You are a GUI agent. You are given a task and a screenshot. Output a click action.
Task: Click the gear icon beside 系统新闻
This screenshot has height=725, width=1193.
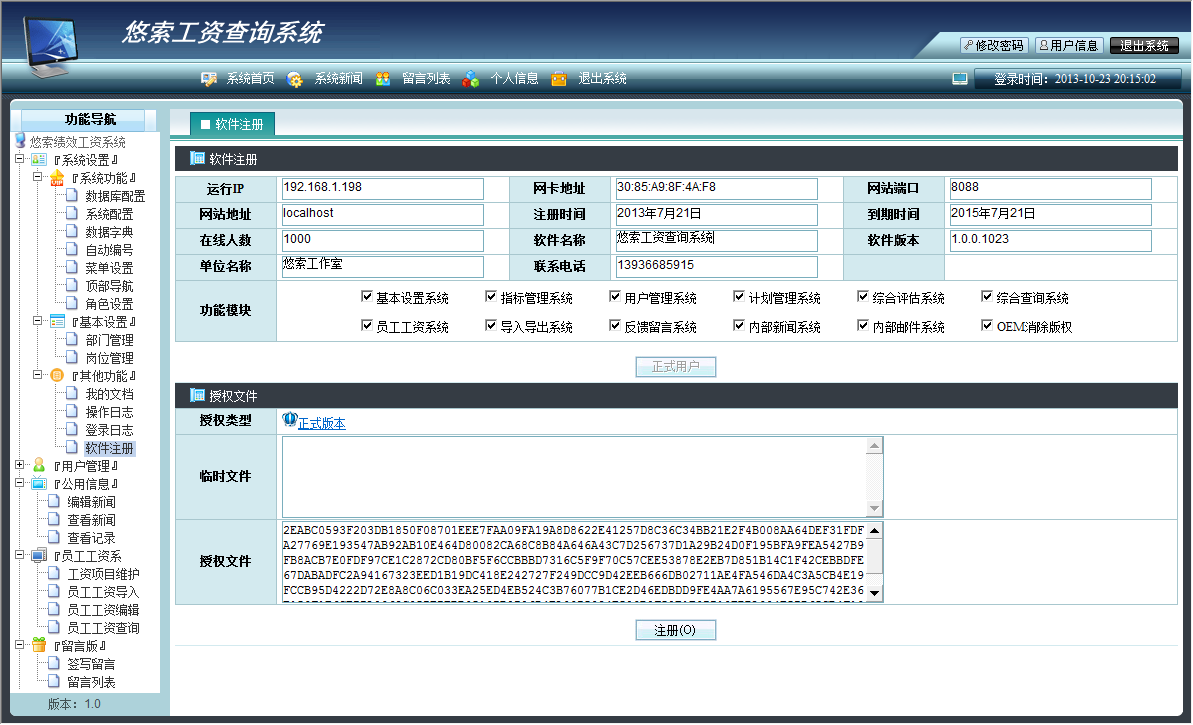tap(294, 79)
